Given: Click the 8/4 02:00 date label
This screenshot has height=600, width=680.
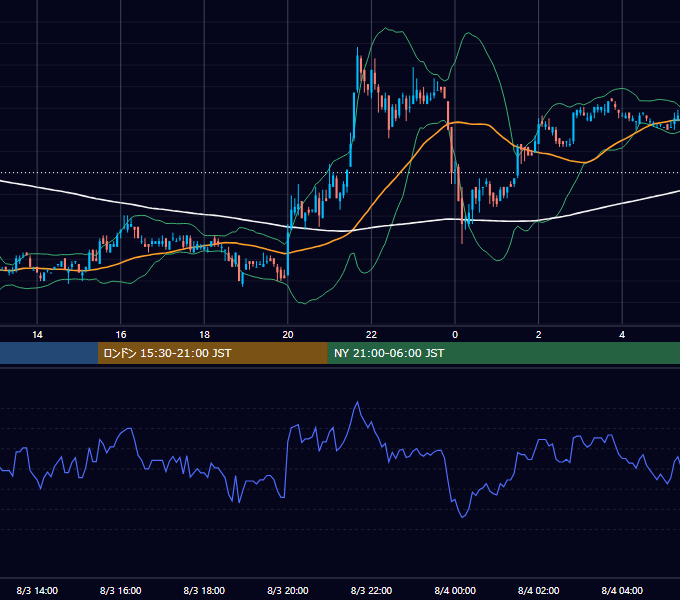Looking at the screenshot, I should (538, 590).
